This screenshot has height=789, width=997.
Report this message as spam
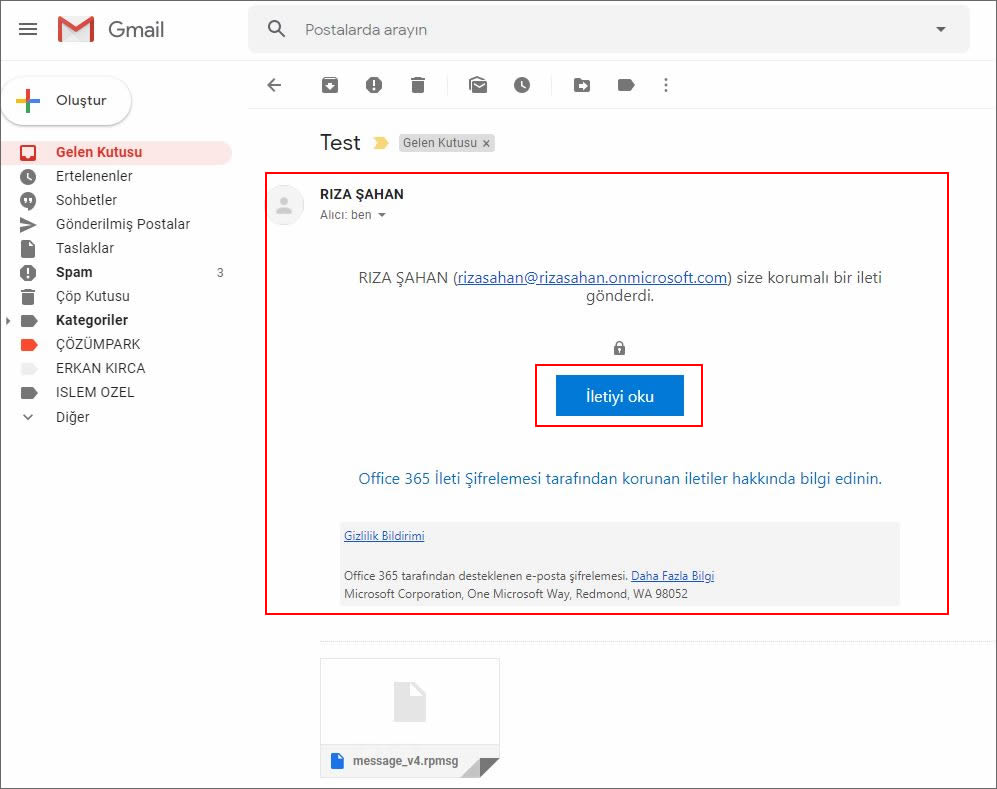pyautogui.click(x=374, y=85)
